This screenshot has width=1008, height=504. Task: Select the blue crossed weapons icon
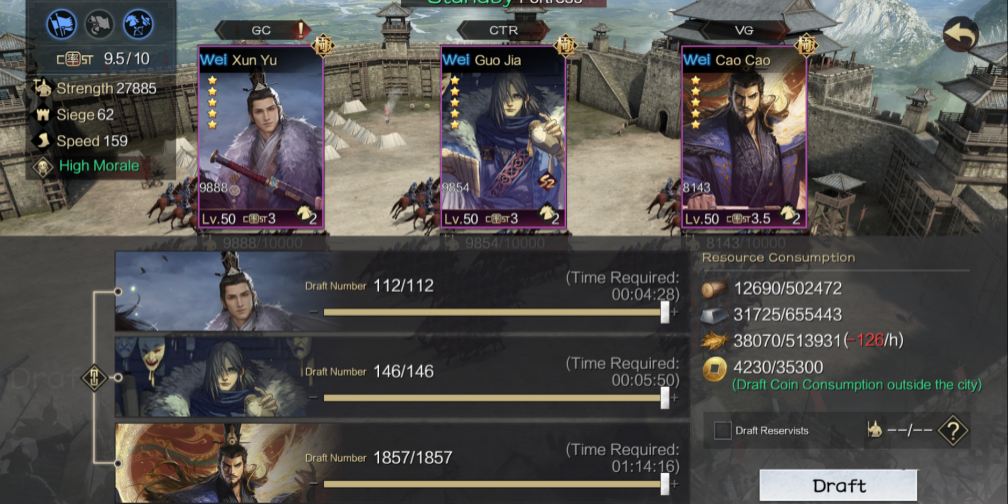coord(138,24)
